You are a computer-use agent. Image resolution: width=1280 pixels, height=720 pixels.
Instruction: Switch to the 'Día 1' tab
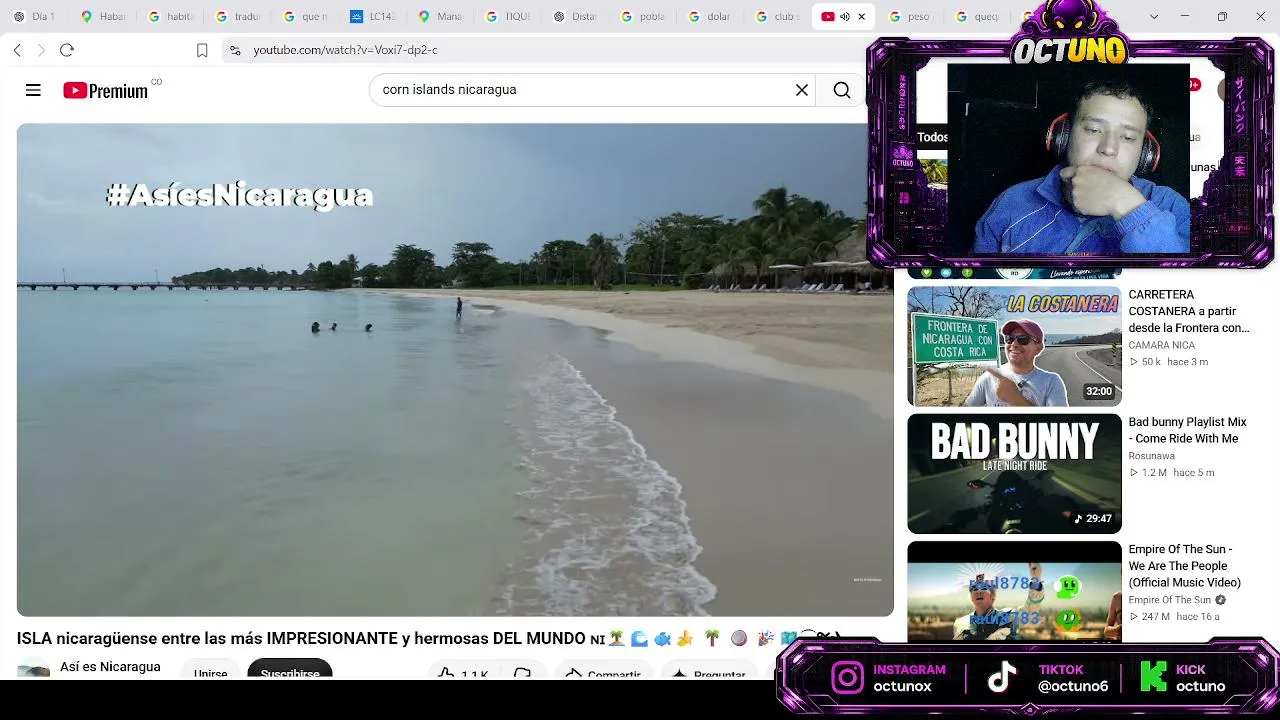[34, 17]
